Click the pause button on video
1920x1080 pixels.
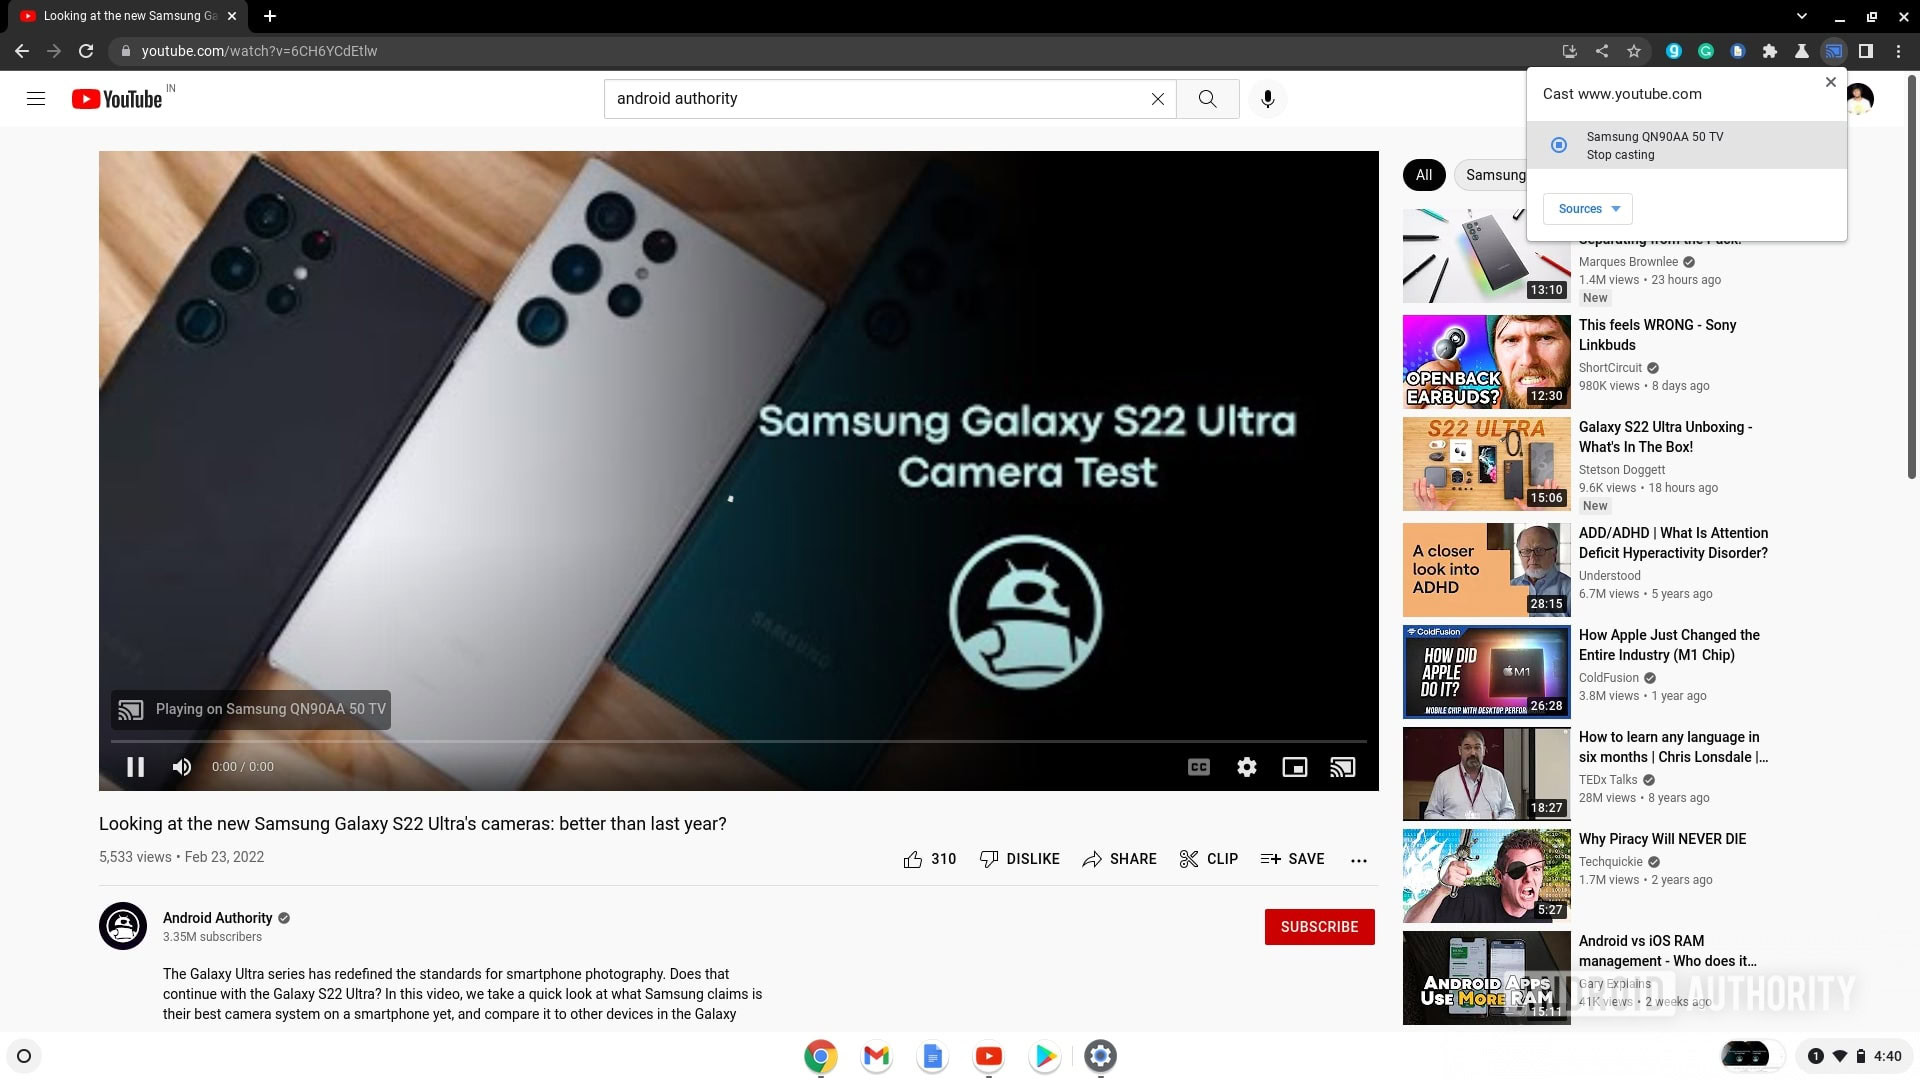pyautogui.click(x=135, y=766)
